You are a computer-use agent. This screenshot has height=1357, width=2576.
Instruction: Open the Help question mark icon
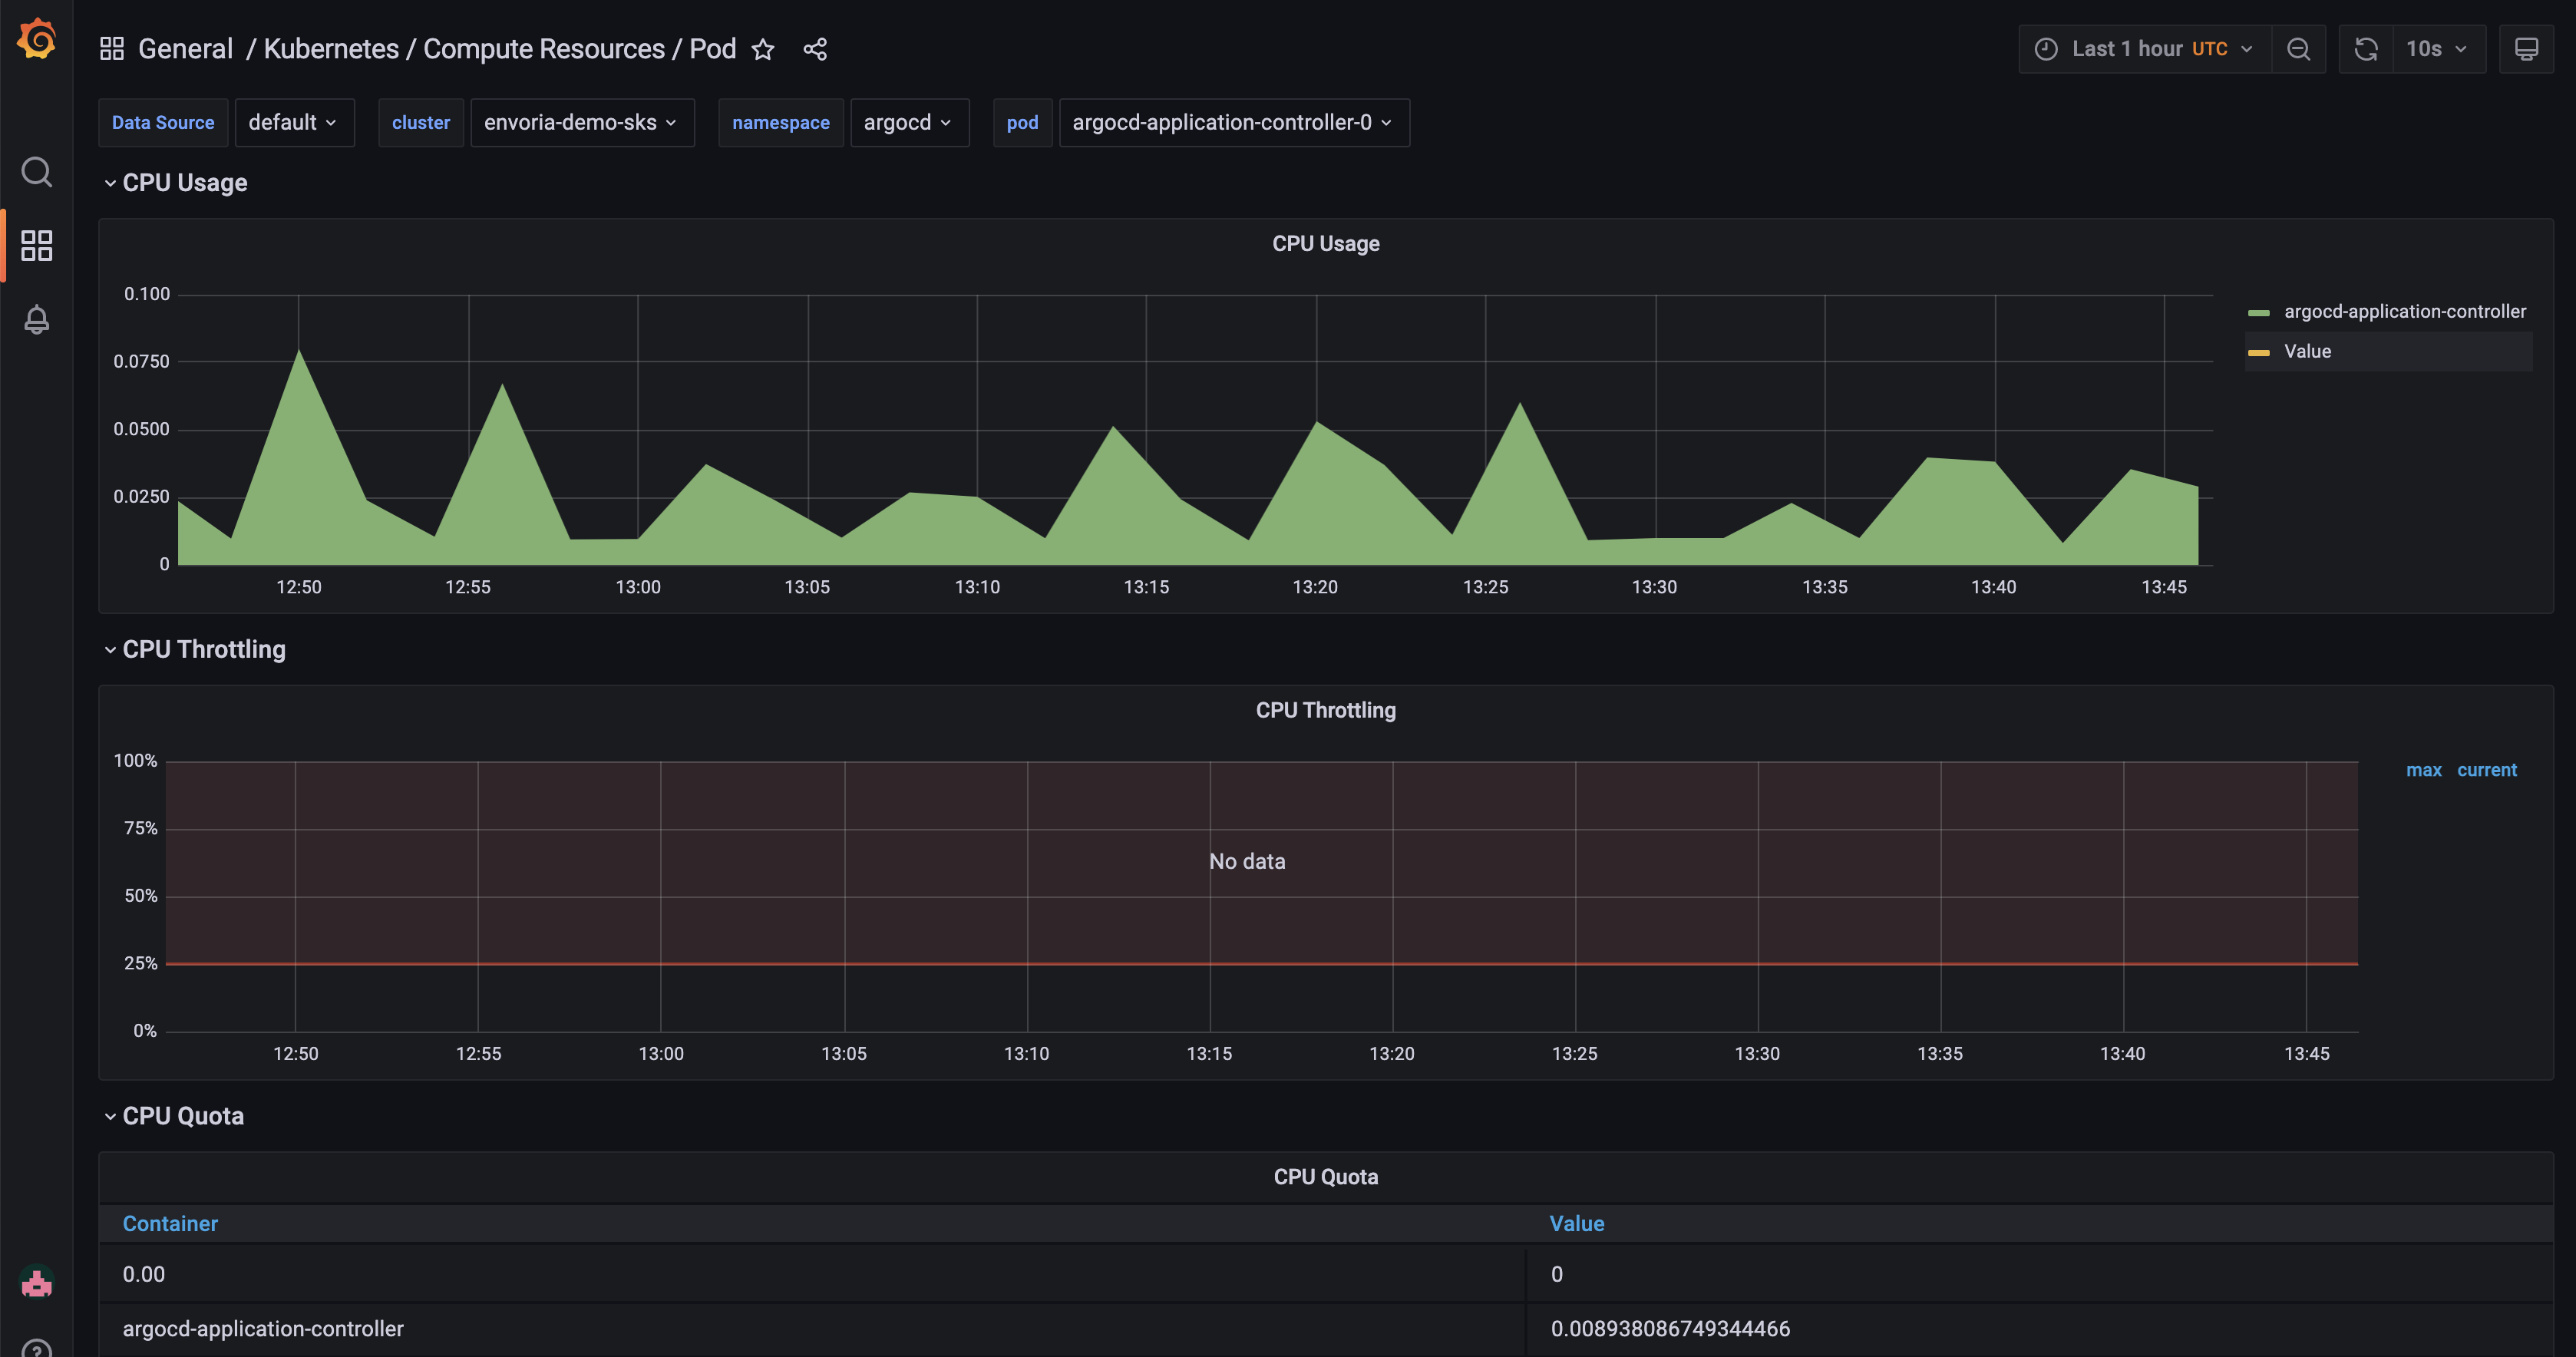pyautogui.click(x=37, y=1348)
